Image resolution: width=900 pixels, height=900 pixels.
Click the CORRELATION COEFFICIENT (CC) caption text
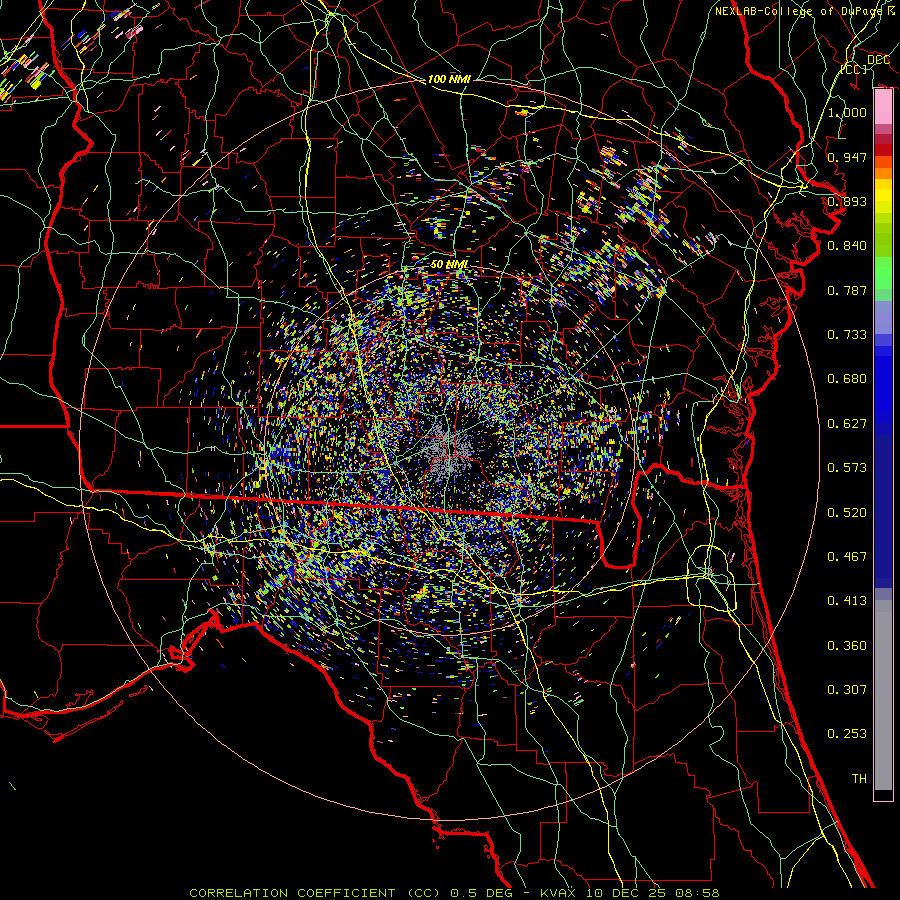[x=315, y=893]
